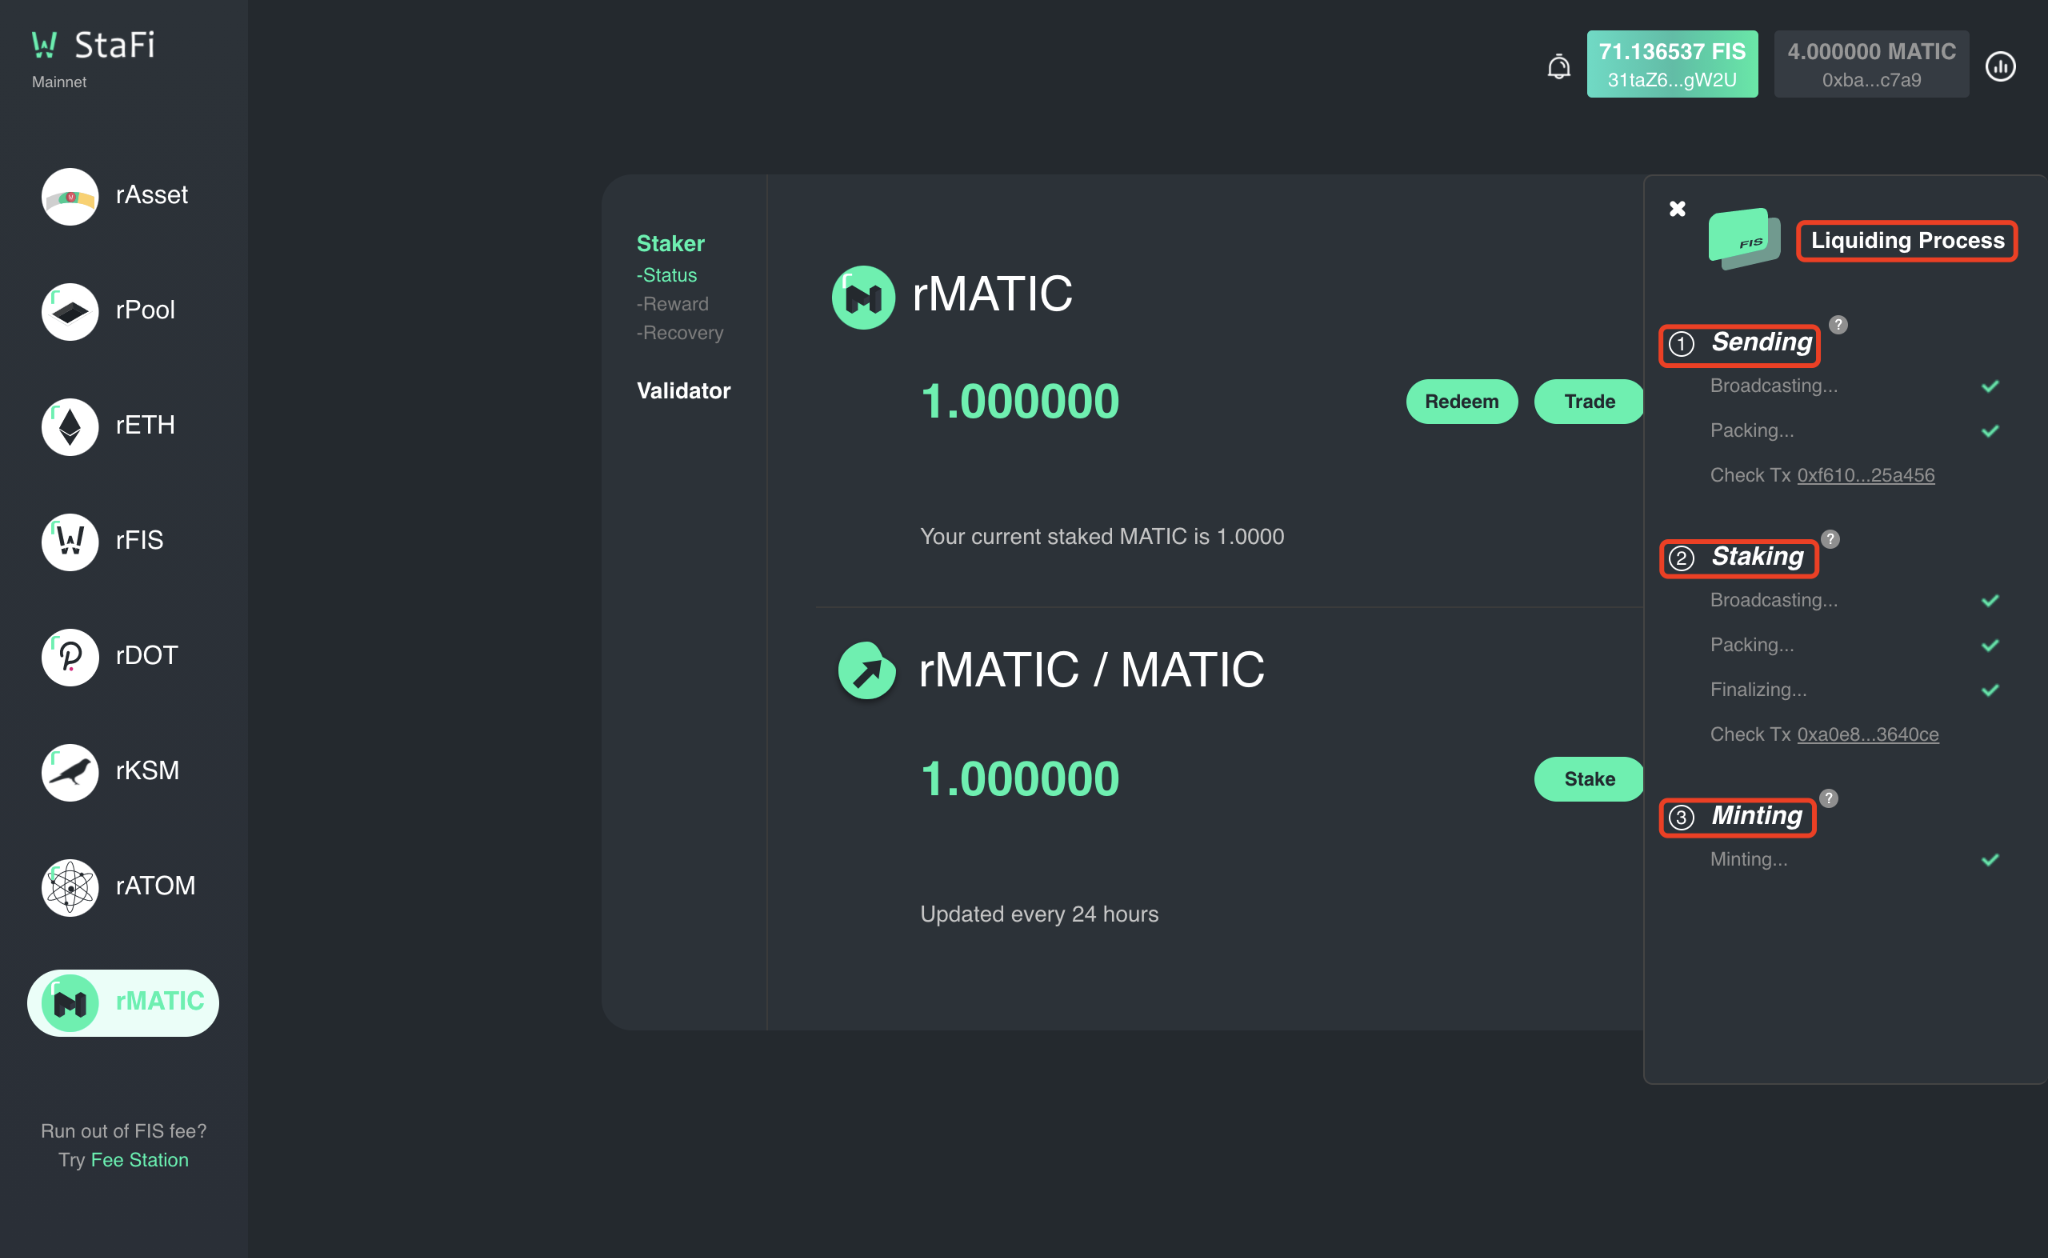Open Fee Station link
This screenshot has height=1258, width=2048.
pos(139,1160)
